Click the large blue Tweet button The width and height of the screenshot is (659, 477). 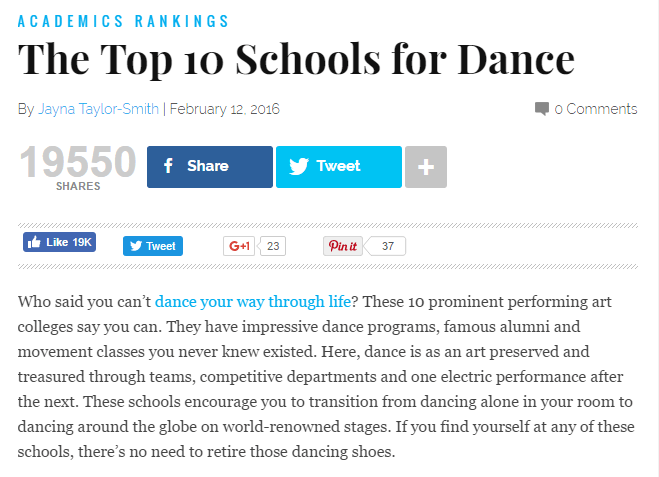point(339,167)
